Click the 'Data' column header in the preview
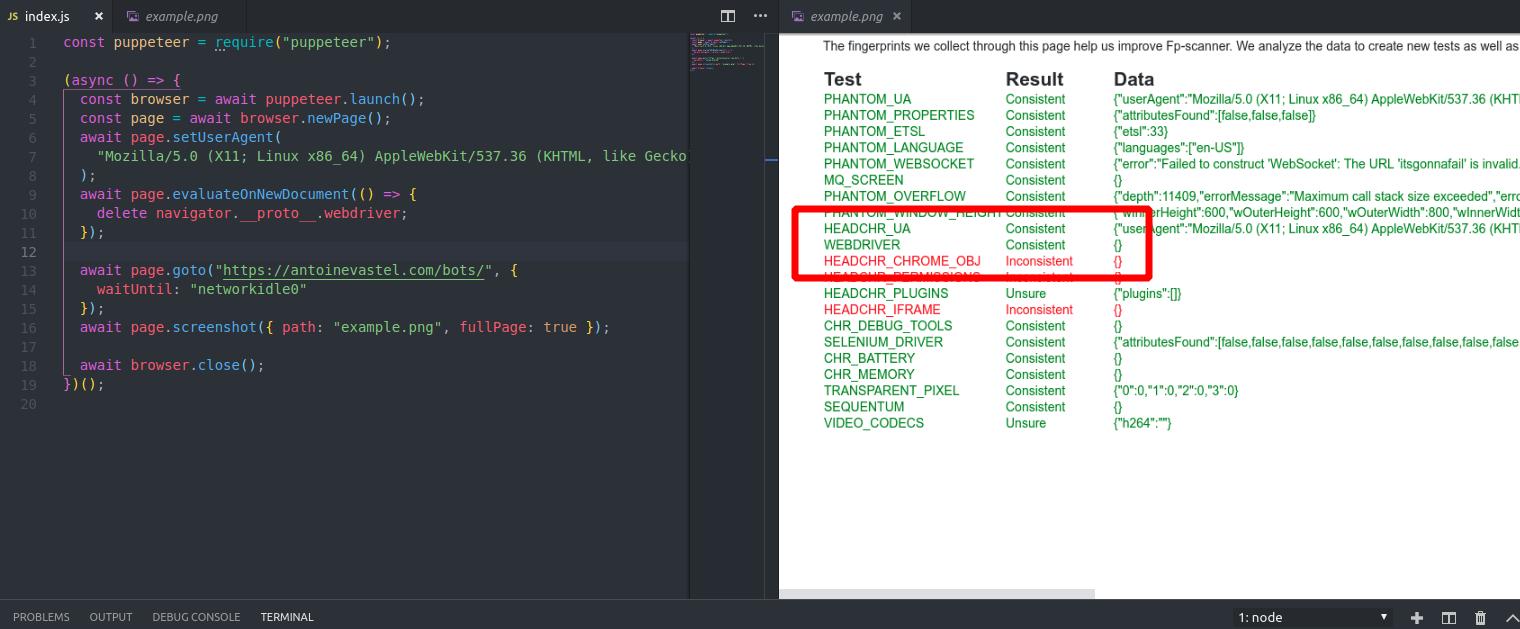 point(1134,79)
